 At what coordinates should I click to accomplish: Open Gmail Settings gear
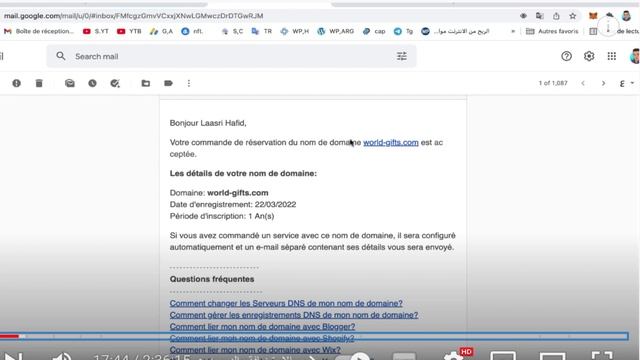point(589,56)
